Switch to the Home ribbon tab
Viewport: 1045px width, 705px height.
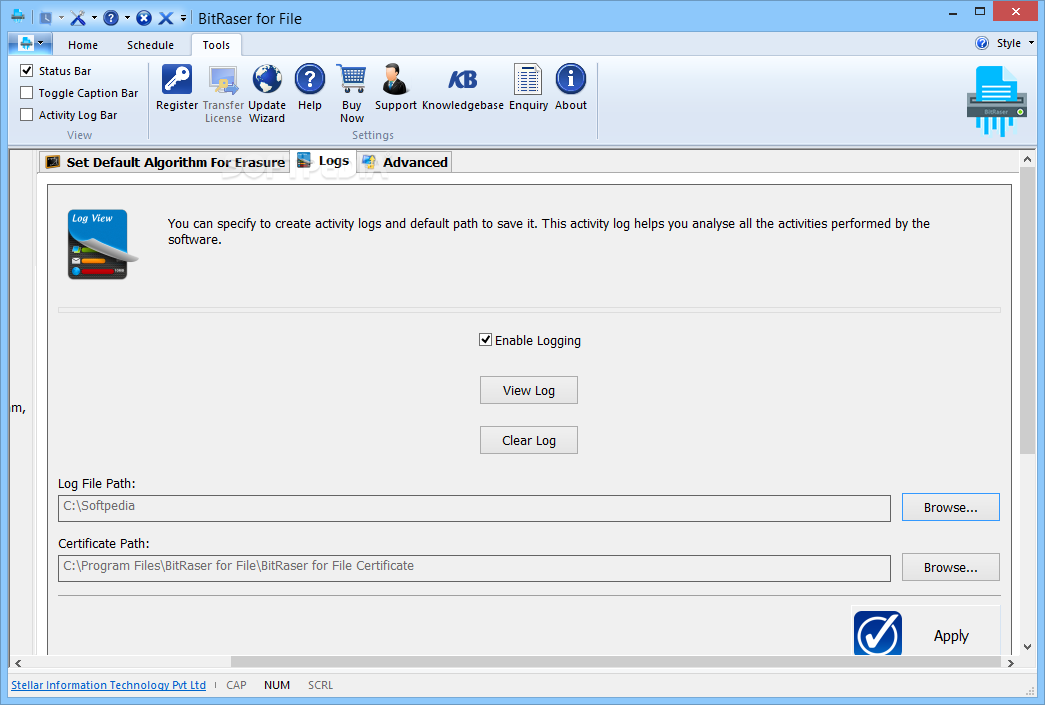point(83,45)
